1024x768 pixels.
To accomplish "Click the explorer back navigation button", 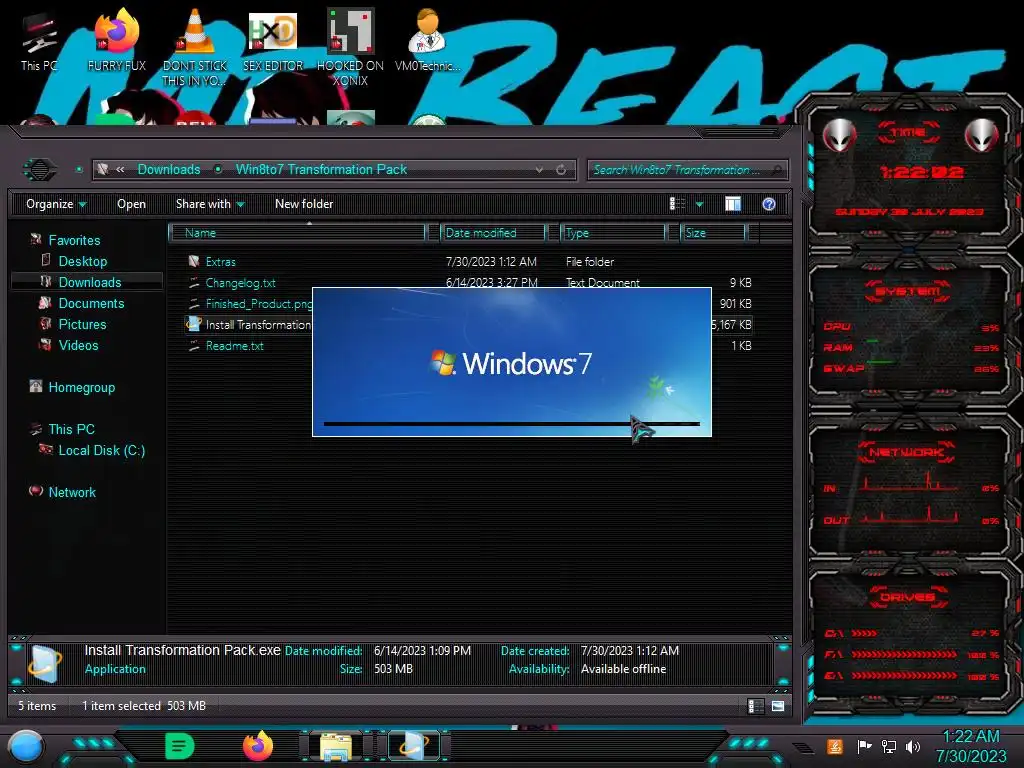I will coord(40,170).
